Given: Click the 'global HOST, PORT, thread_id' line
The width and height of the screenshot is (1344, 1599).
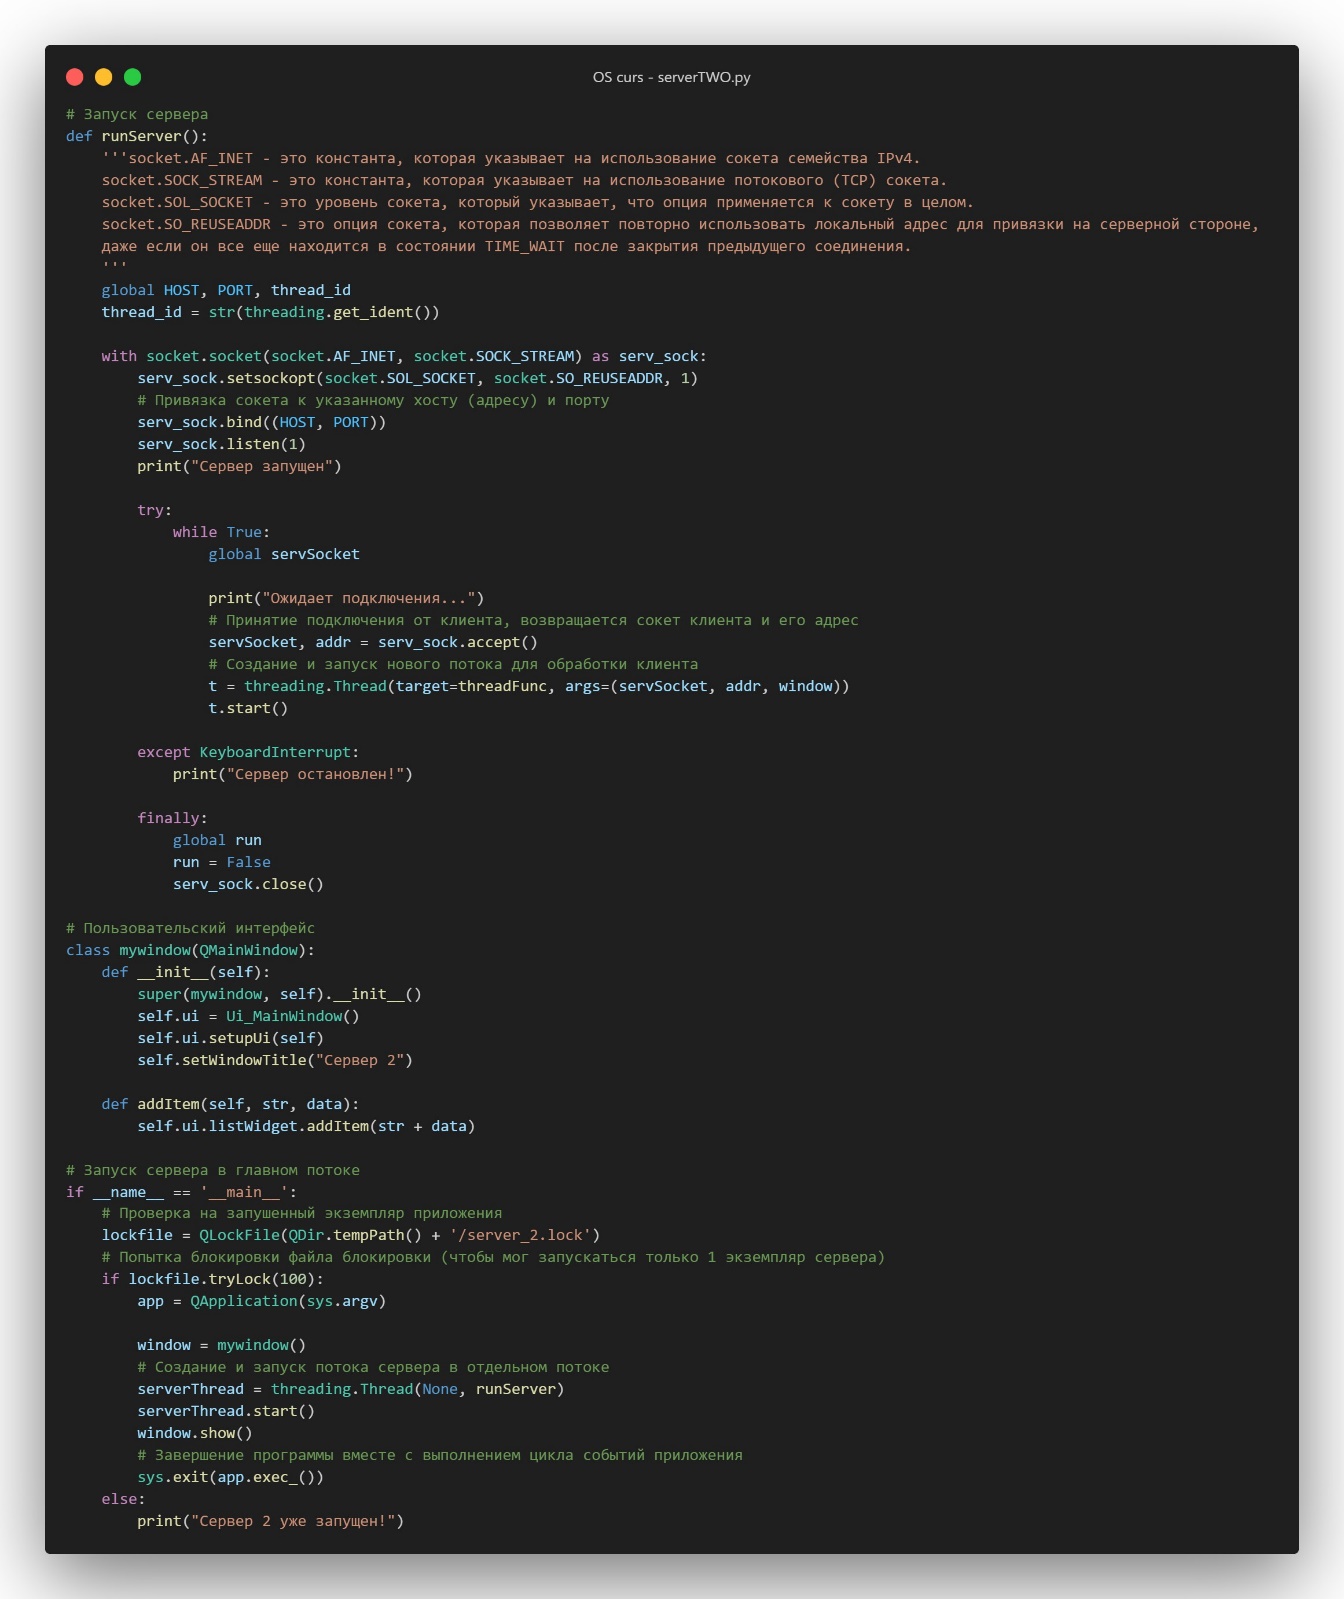Looking at the screenshot, I should tap(226, 290).
